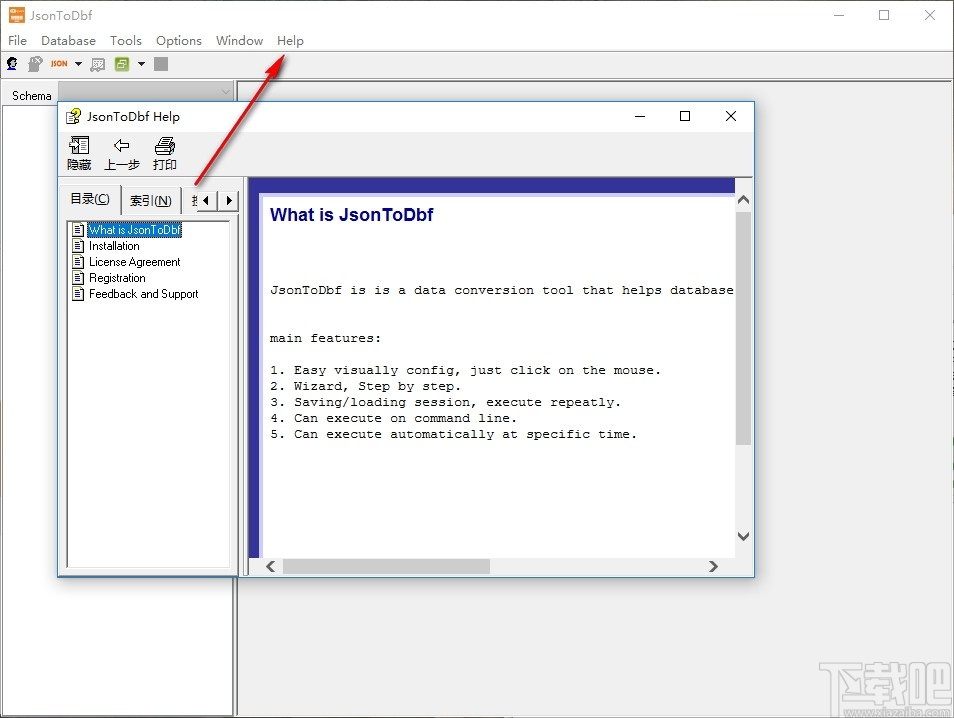Open the Options menu
Image resolution: width=954 pixels, height=718 pixels.
178,40
